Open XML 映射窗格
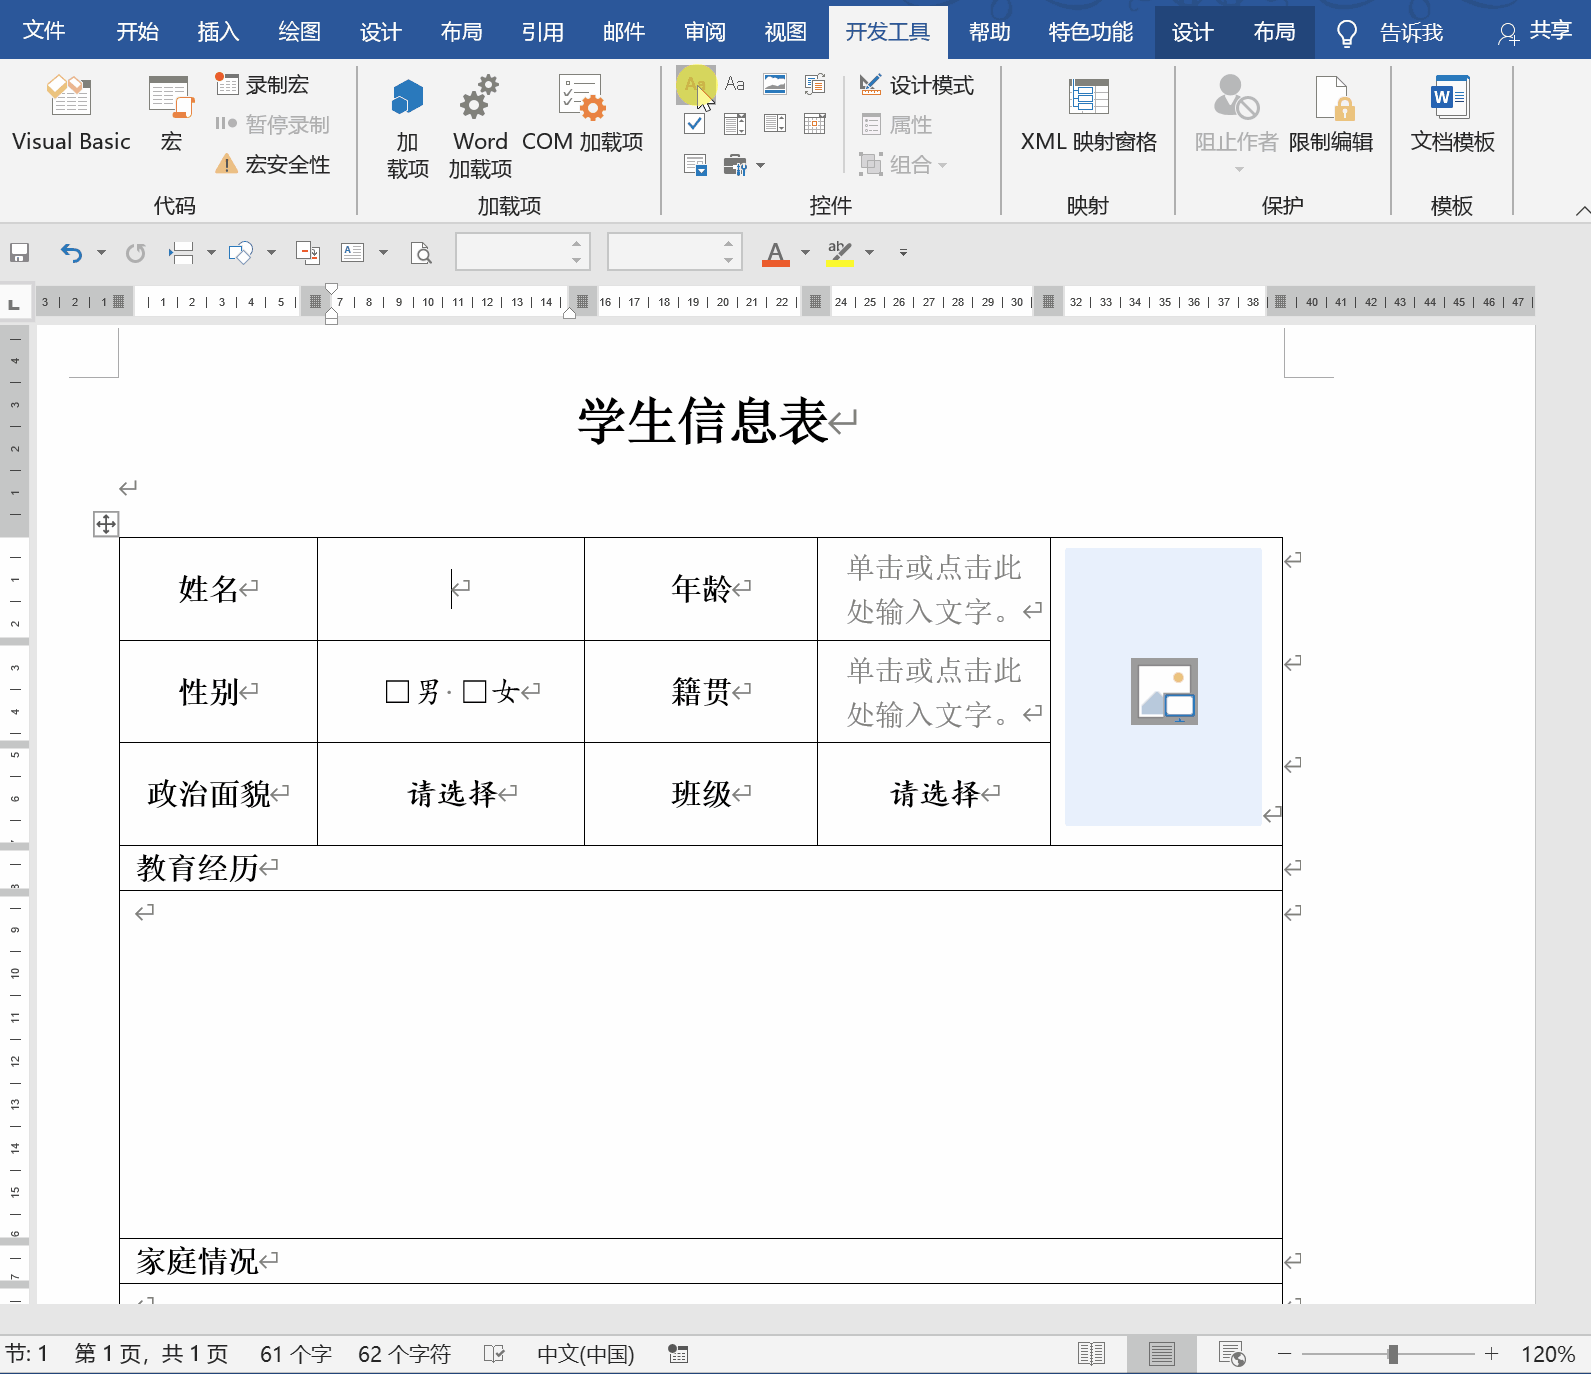The width and height of the screenshot is (1591, 1374). tap(1088, 114)
